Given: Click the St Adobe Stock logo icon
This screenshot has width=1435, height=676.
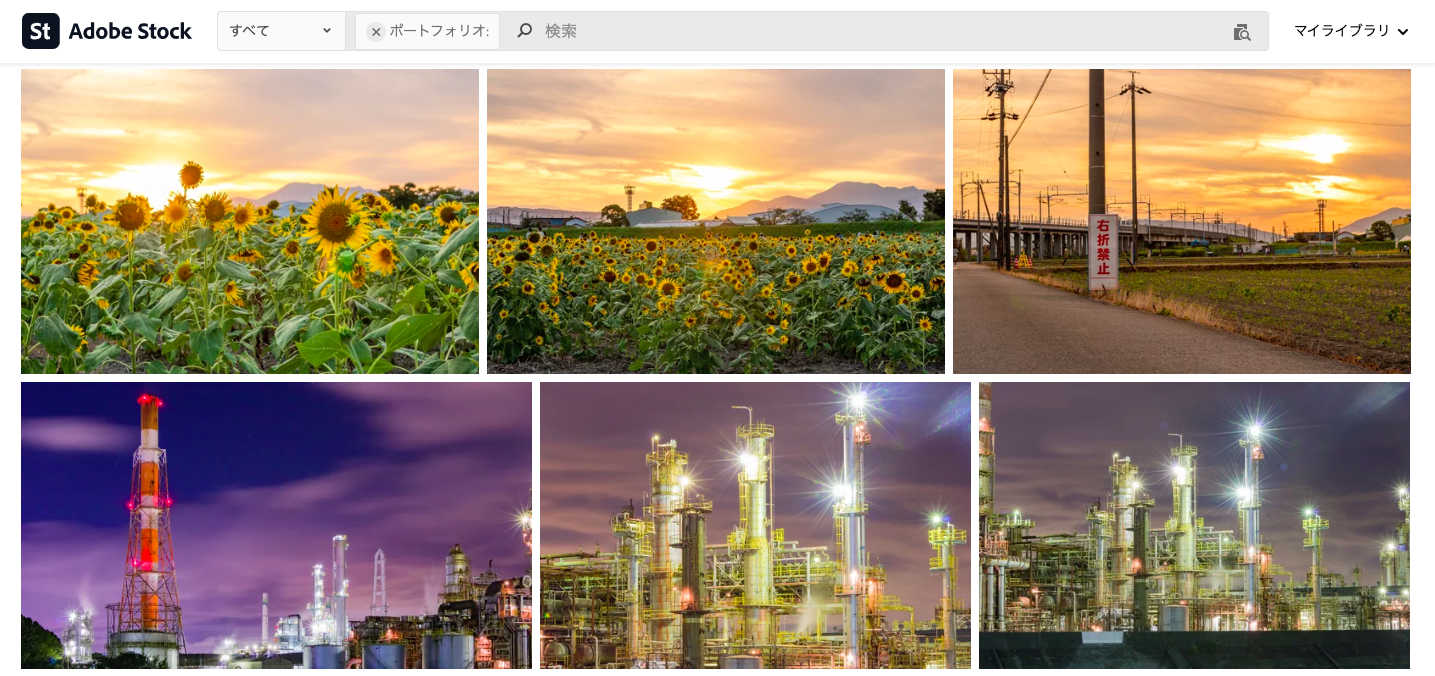Looking at the screenshot, I should point(41,31).
